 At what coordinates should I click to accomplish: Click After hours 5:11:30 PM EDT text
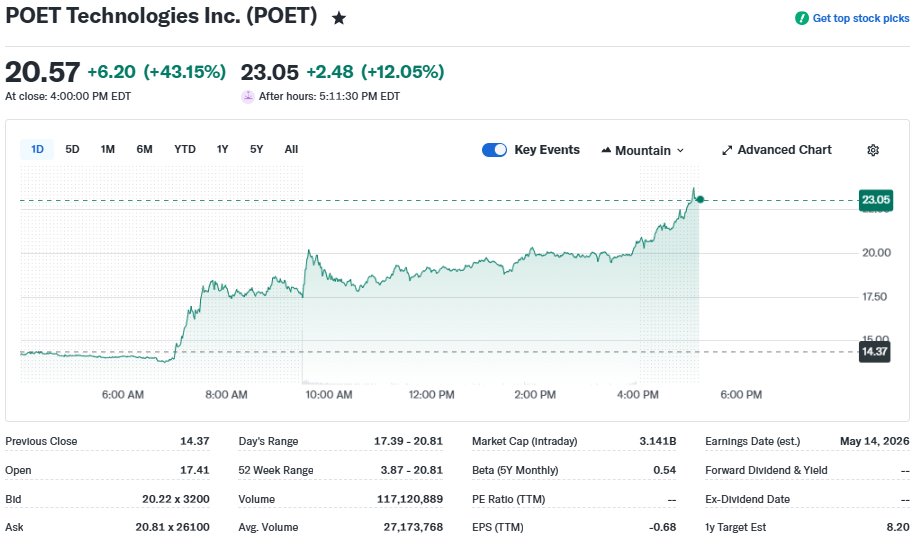pos(330,96)
